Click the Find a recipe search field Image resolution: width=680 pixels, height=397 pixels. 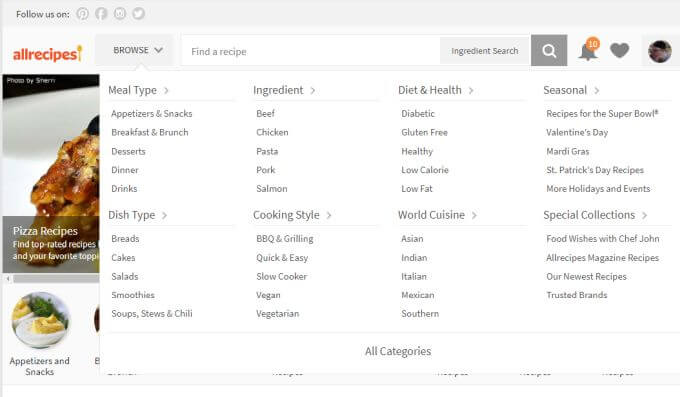(x=311, y=51)
